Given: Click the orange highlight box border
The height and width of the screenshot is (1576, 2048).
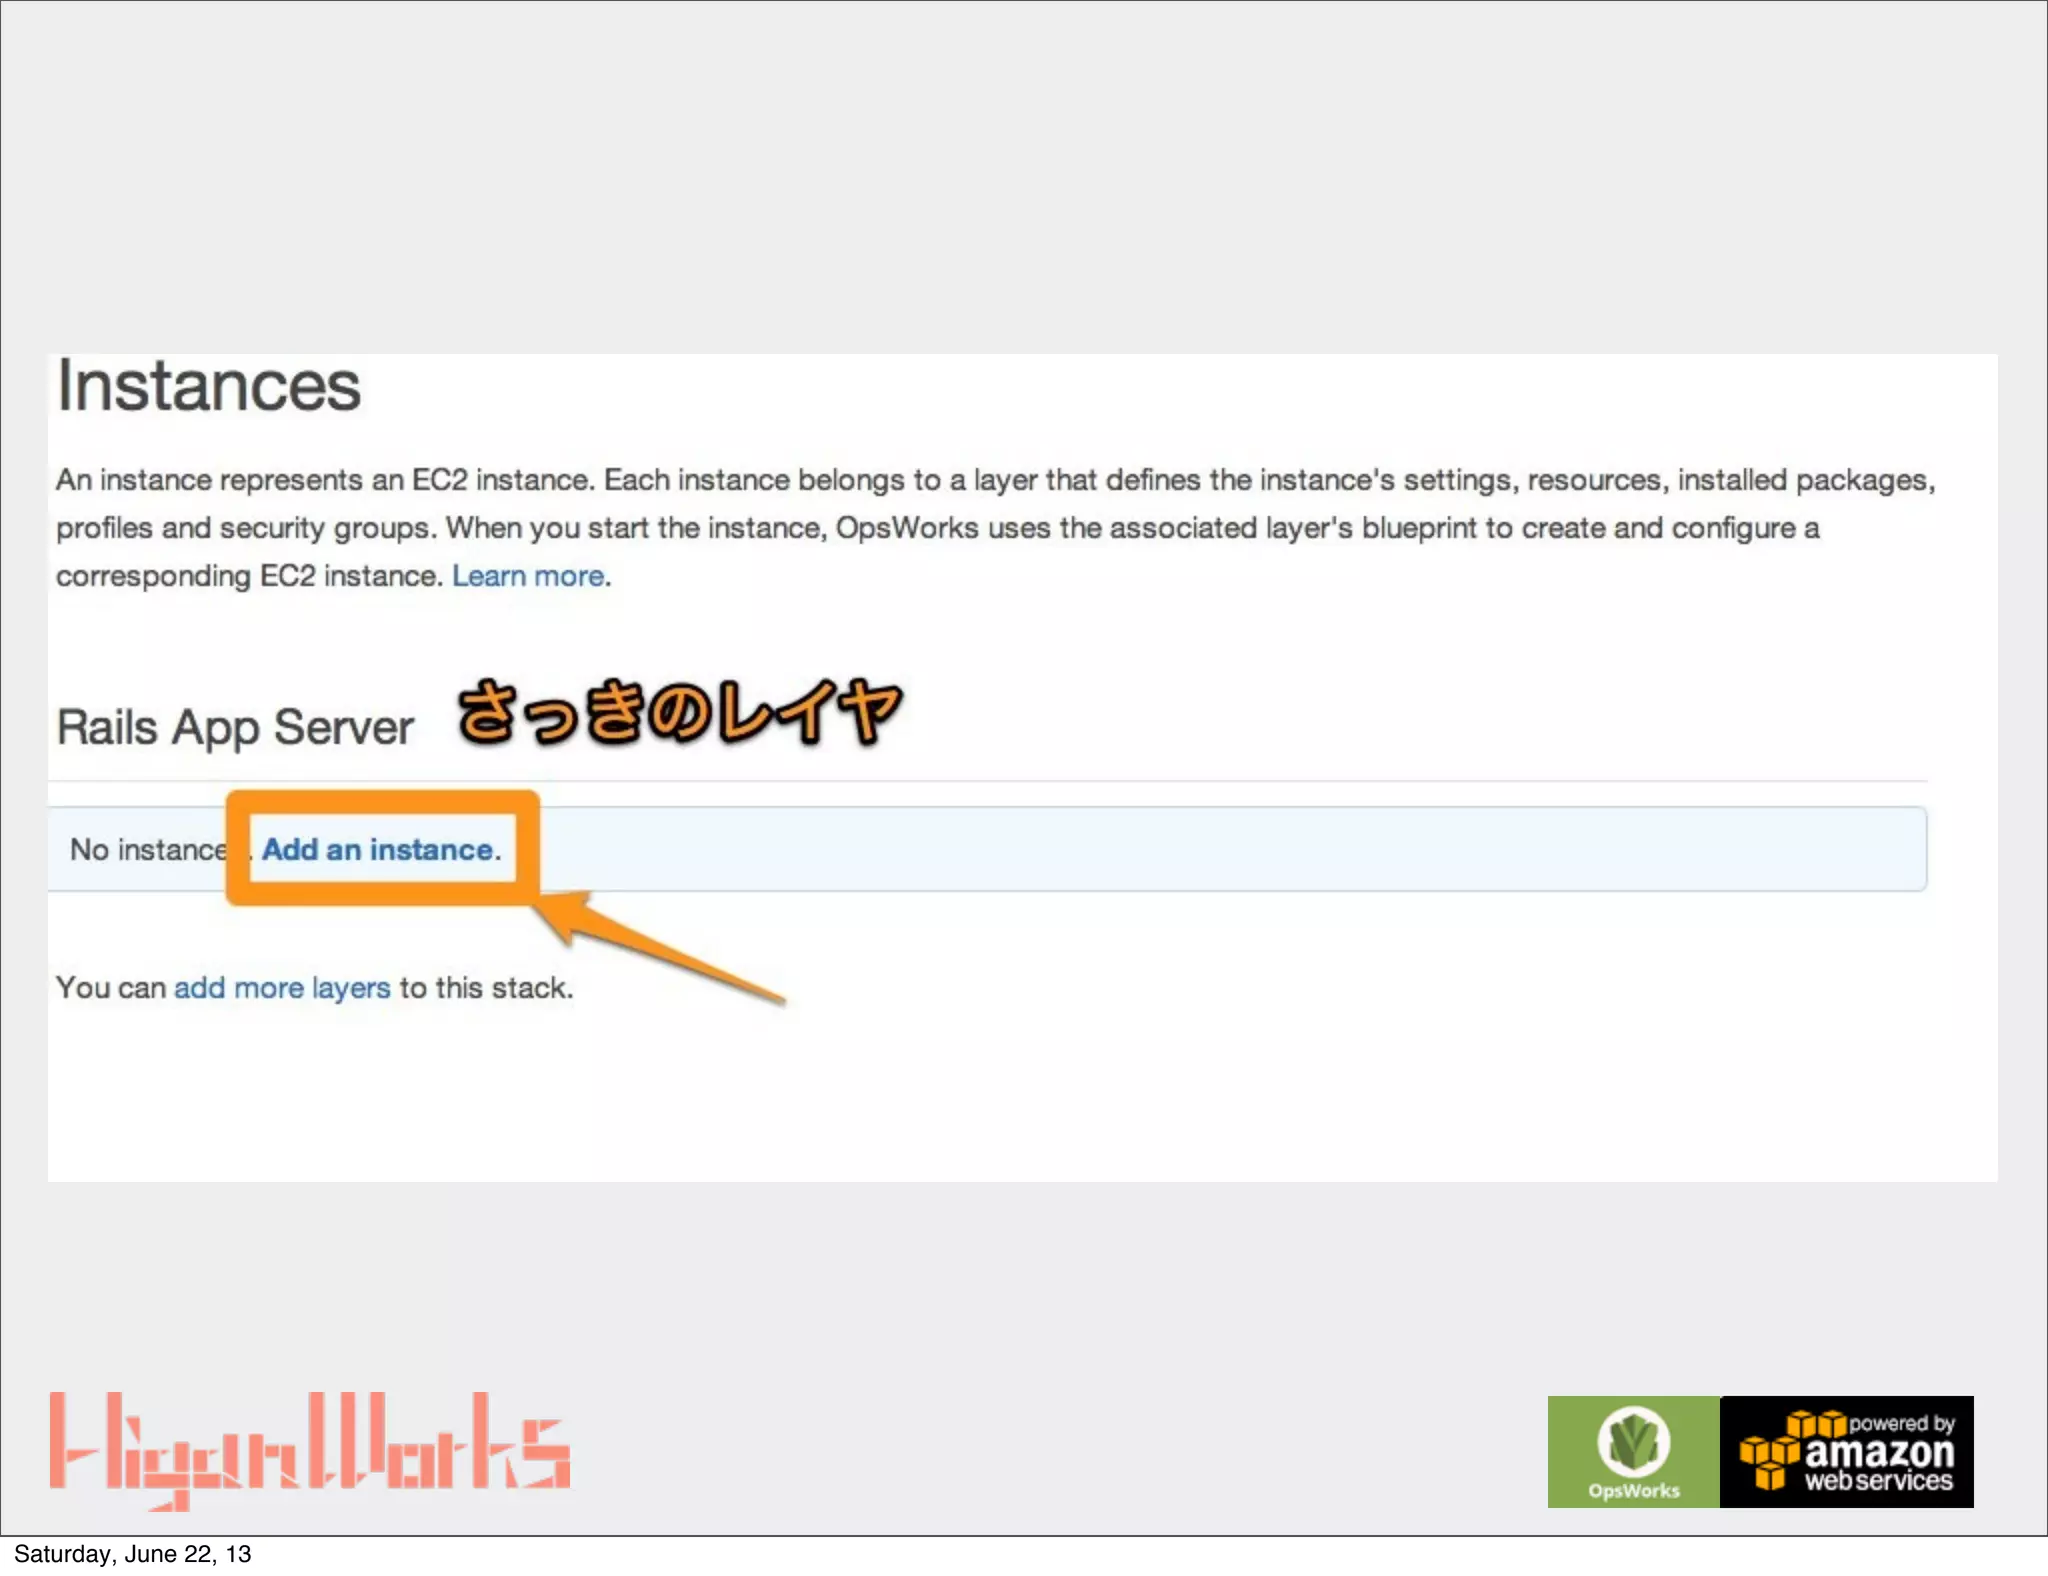Looking at the screenshot, I should tap(383, 800).
